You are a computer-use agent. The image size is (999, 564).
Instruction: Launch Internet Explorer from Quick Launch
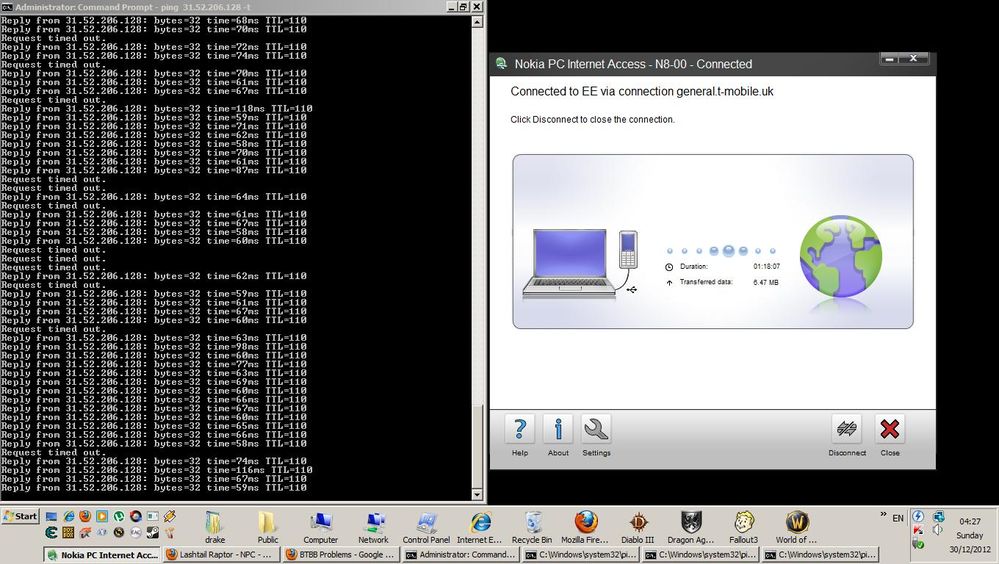[69, 516]
